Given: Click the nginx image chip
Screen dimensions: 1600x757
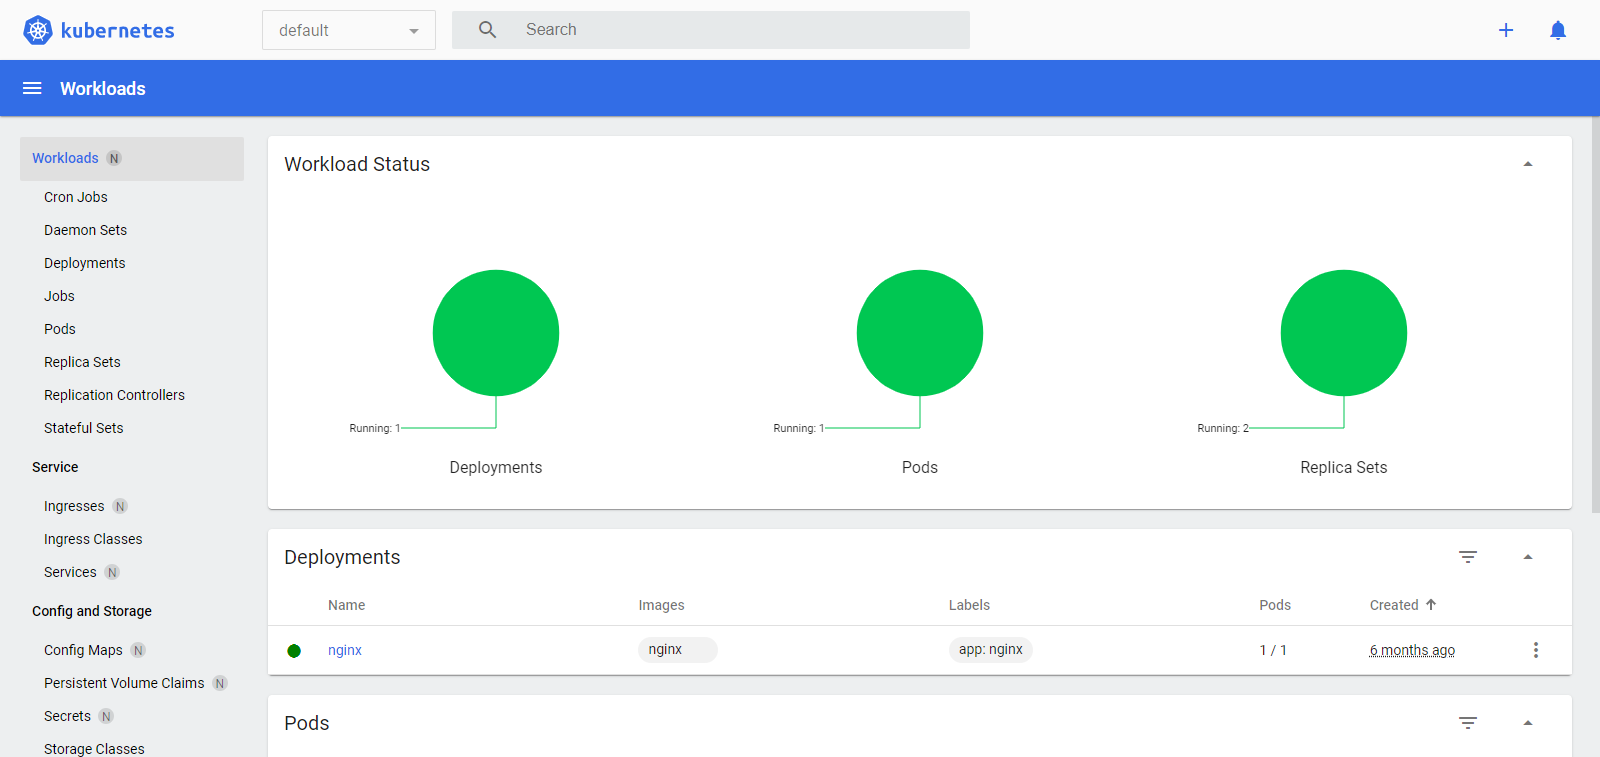Looking at the screenshot, I should pyautogui.click(x=677, y=650).
